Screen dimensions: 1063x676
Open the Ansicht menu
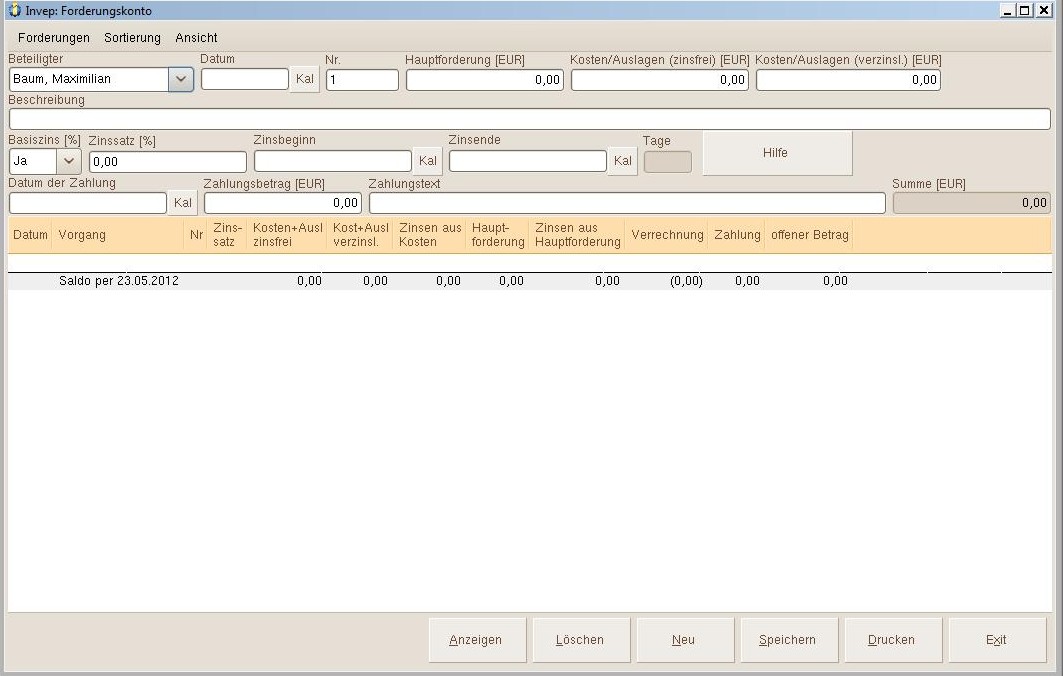[x=196, y=38]
